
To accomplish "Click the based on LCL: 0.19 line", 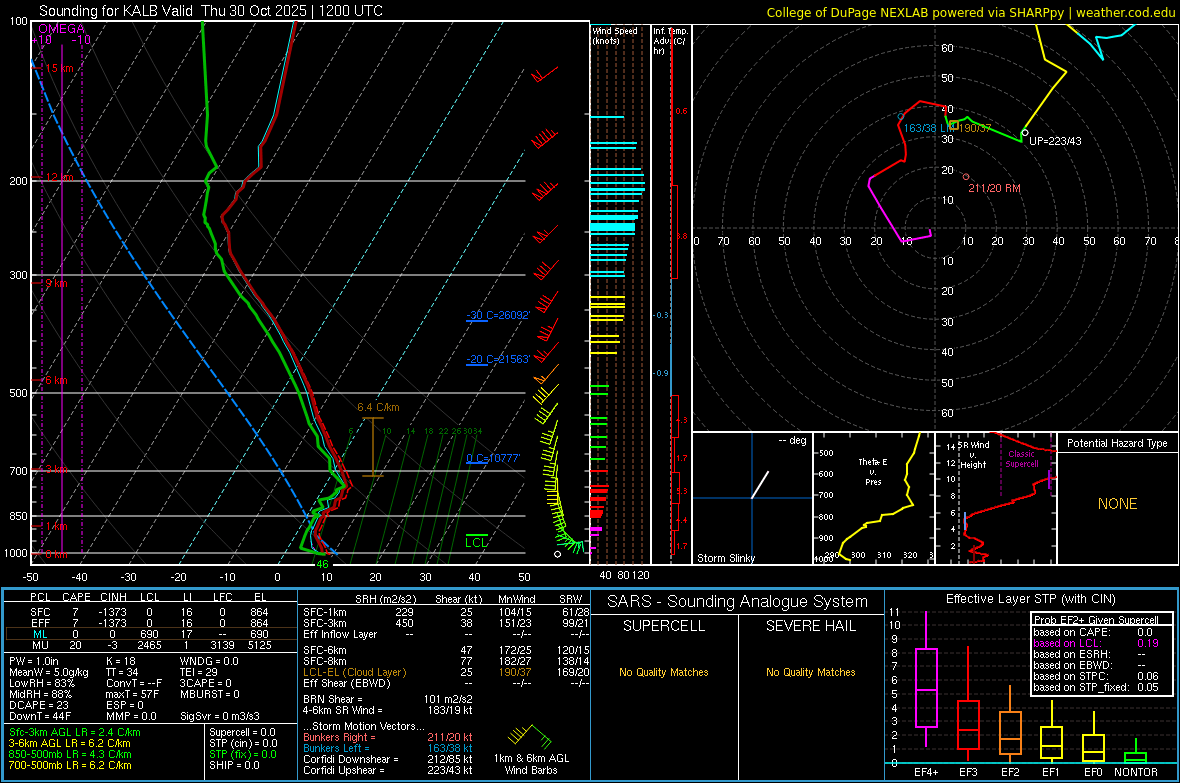I will tap(1096, 643).
